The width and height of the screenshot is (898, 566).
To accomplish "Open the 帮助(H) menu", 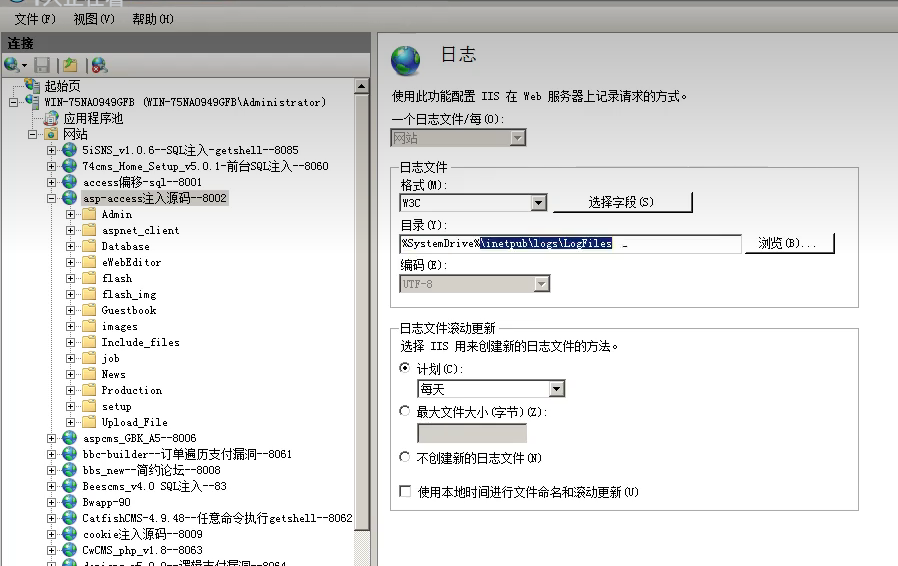I will click(153, 19).
